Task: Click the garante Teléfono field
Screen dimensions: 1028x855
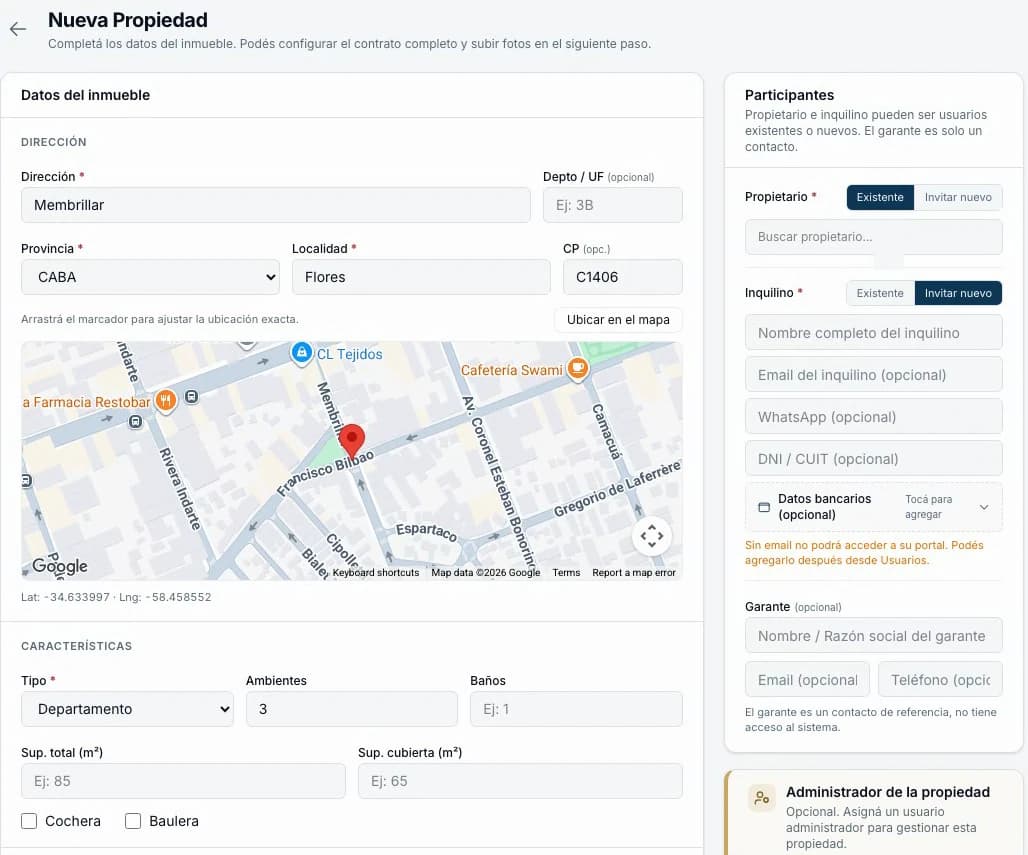Action: click(940, 679)
